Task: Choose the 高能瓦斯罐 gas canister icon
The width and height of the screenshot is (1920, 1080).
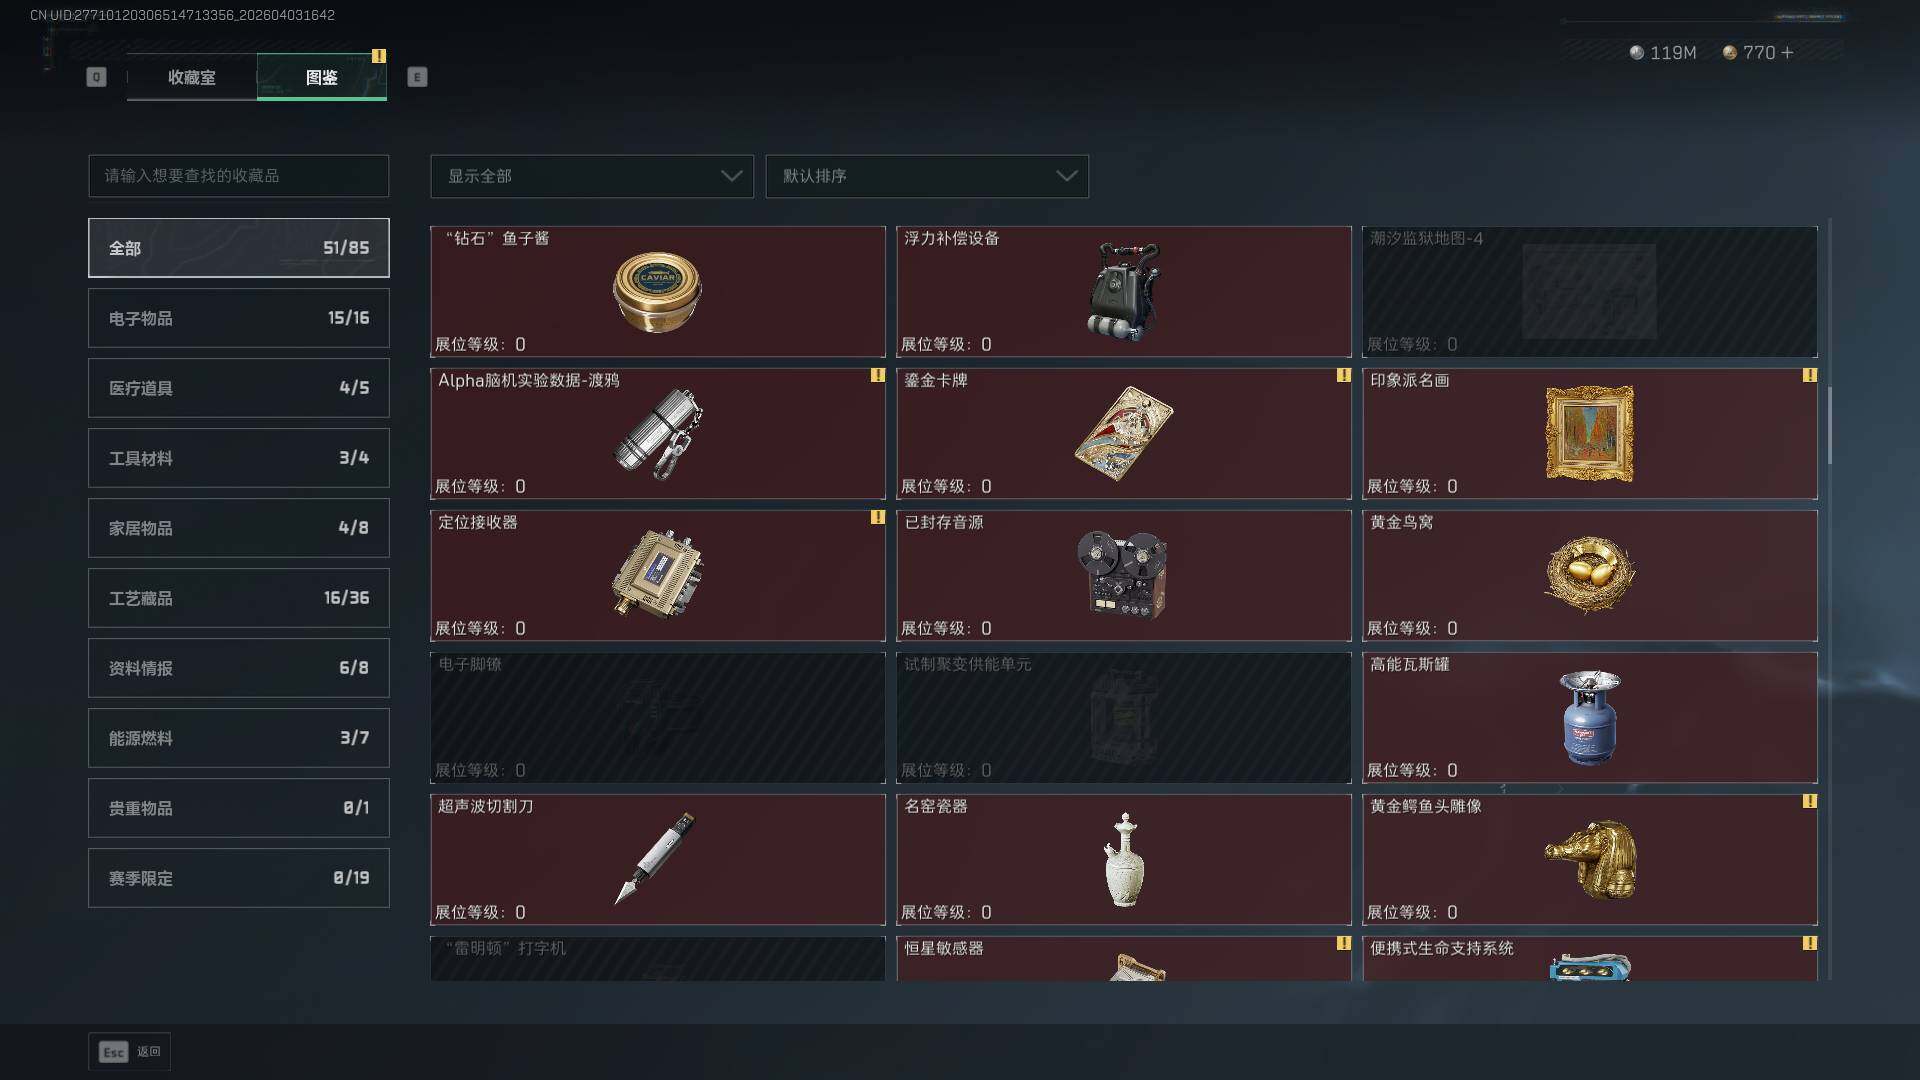Action: 1590,718
